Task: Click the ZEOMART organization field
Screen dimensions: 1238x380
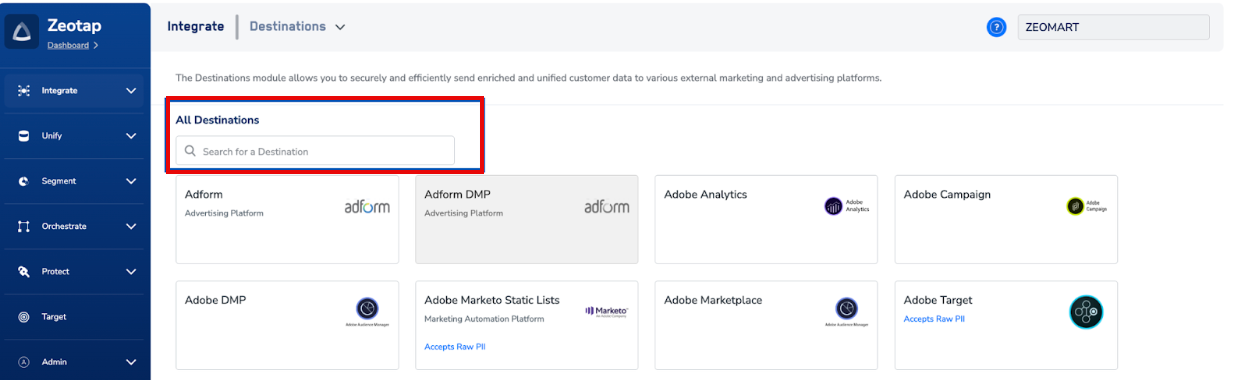Action: [1113, 28]
